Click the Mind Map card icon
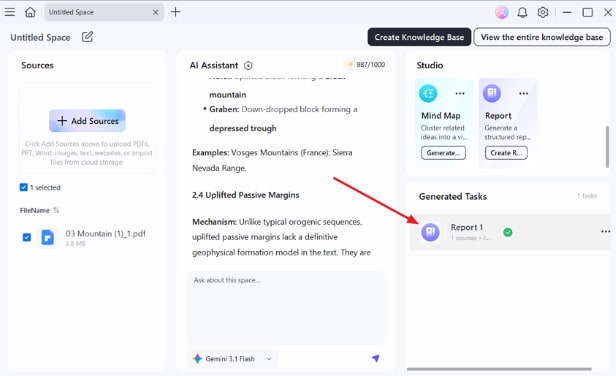 click(x=428, y=94)
